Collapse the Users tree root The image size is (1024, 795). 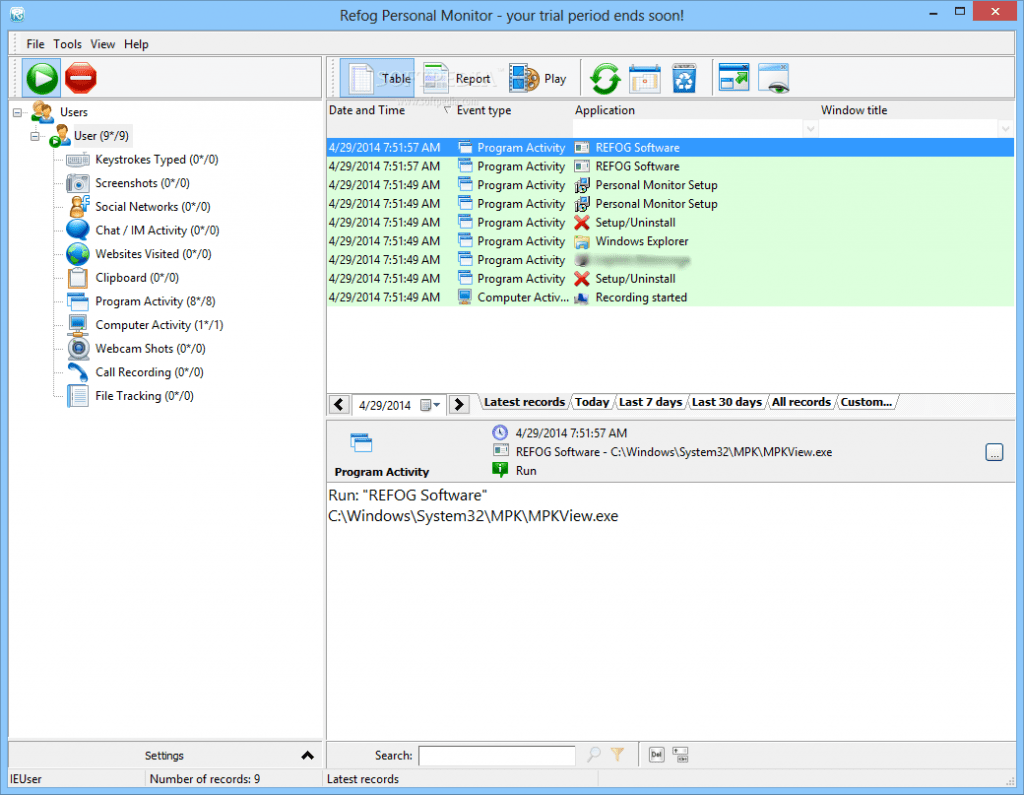click(x=18, y=112)
